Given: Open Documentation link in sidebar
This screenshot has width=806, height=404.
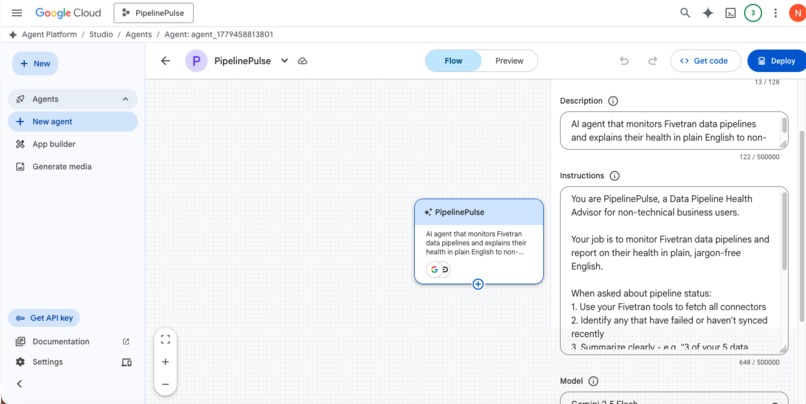Looking at the screenshot, I should click(x=61, y=342).
